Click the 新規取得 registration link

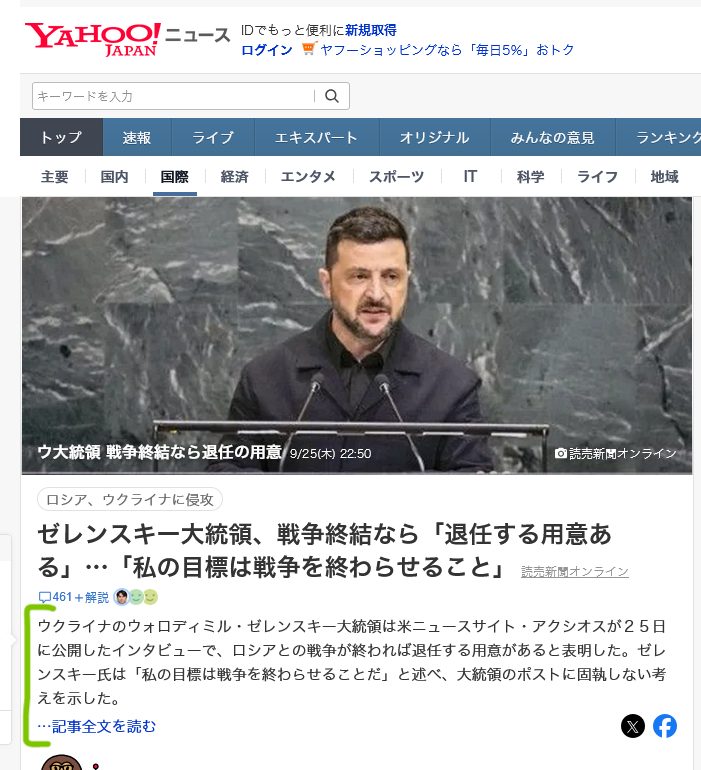coord(371,30)
